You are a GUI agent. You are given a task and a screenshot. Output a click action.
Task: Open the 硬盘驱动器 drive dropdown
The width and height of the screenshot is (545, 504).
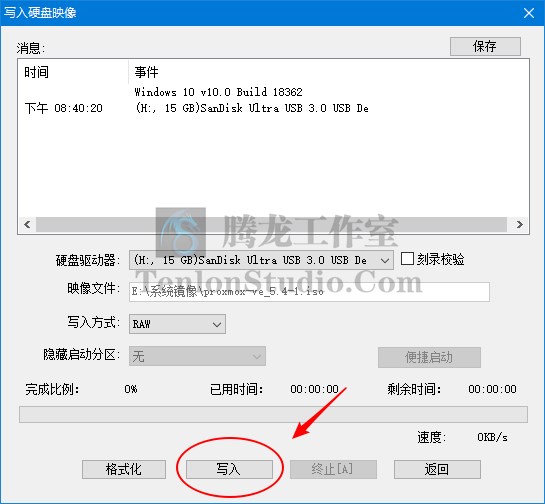pos(261,260)
